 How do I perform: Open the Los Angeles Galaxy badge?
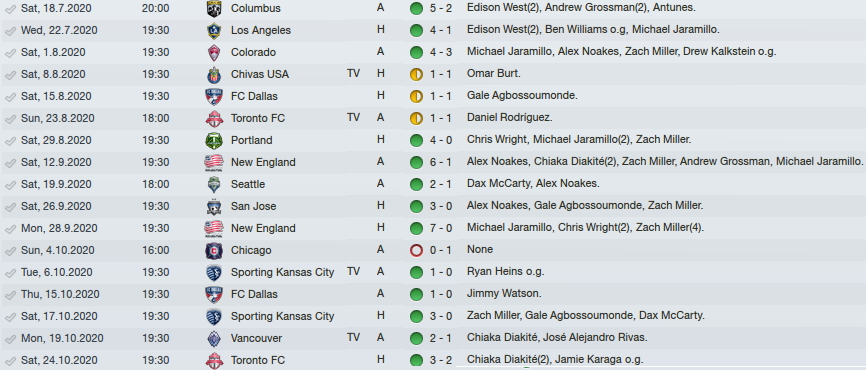214,30
